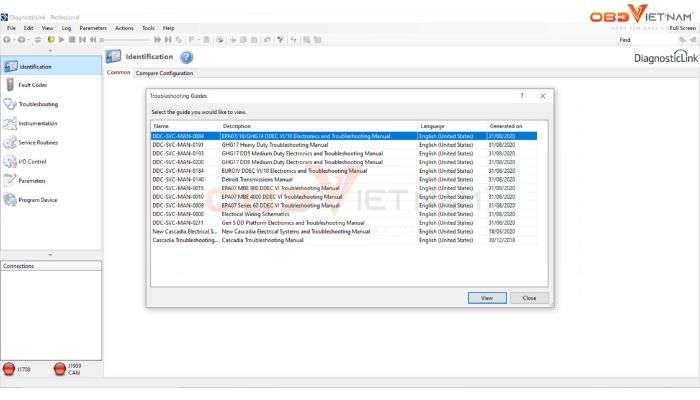Open the View menu

[47, 28]
